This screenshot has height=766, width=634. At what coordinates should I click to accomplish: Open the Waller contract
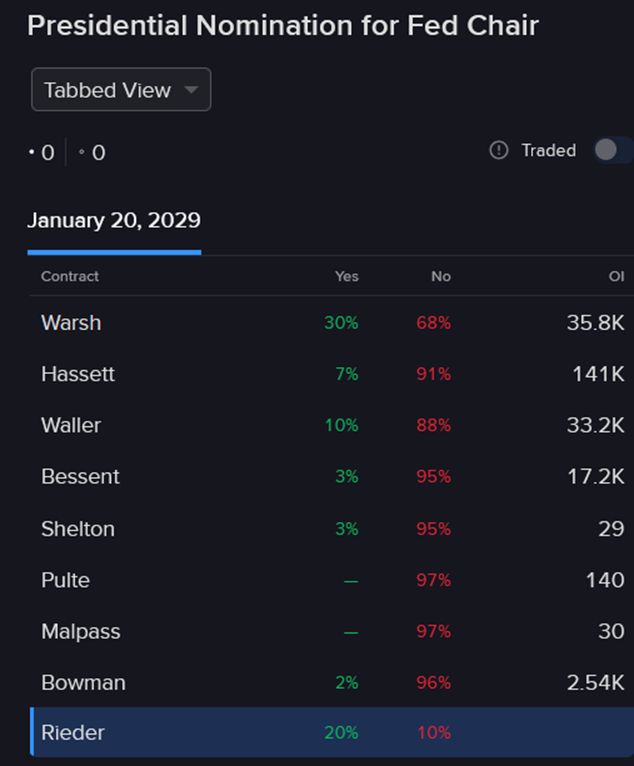[x=332, y=426]
